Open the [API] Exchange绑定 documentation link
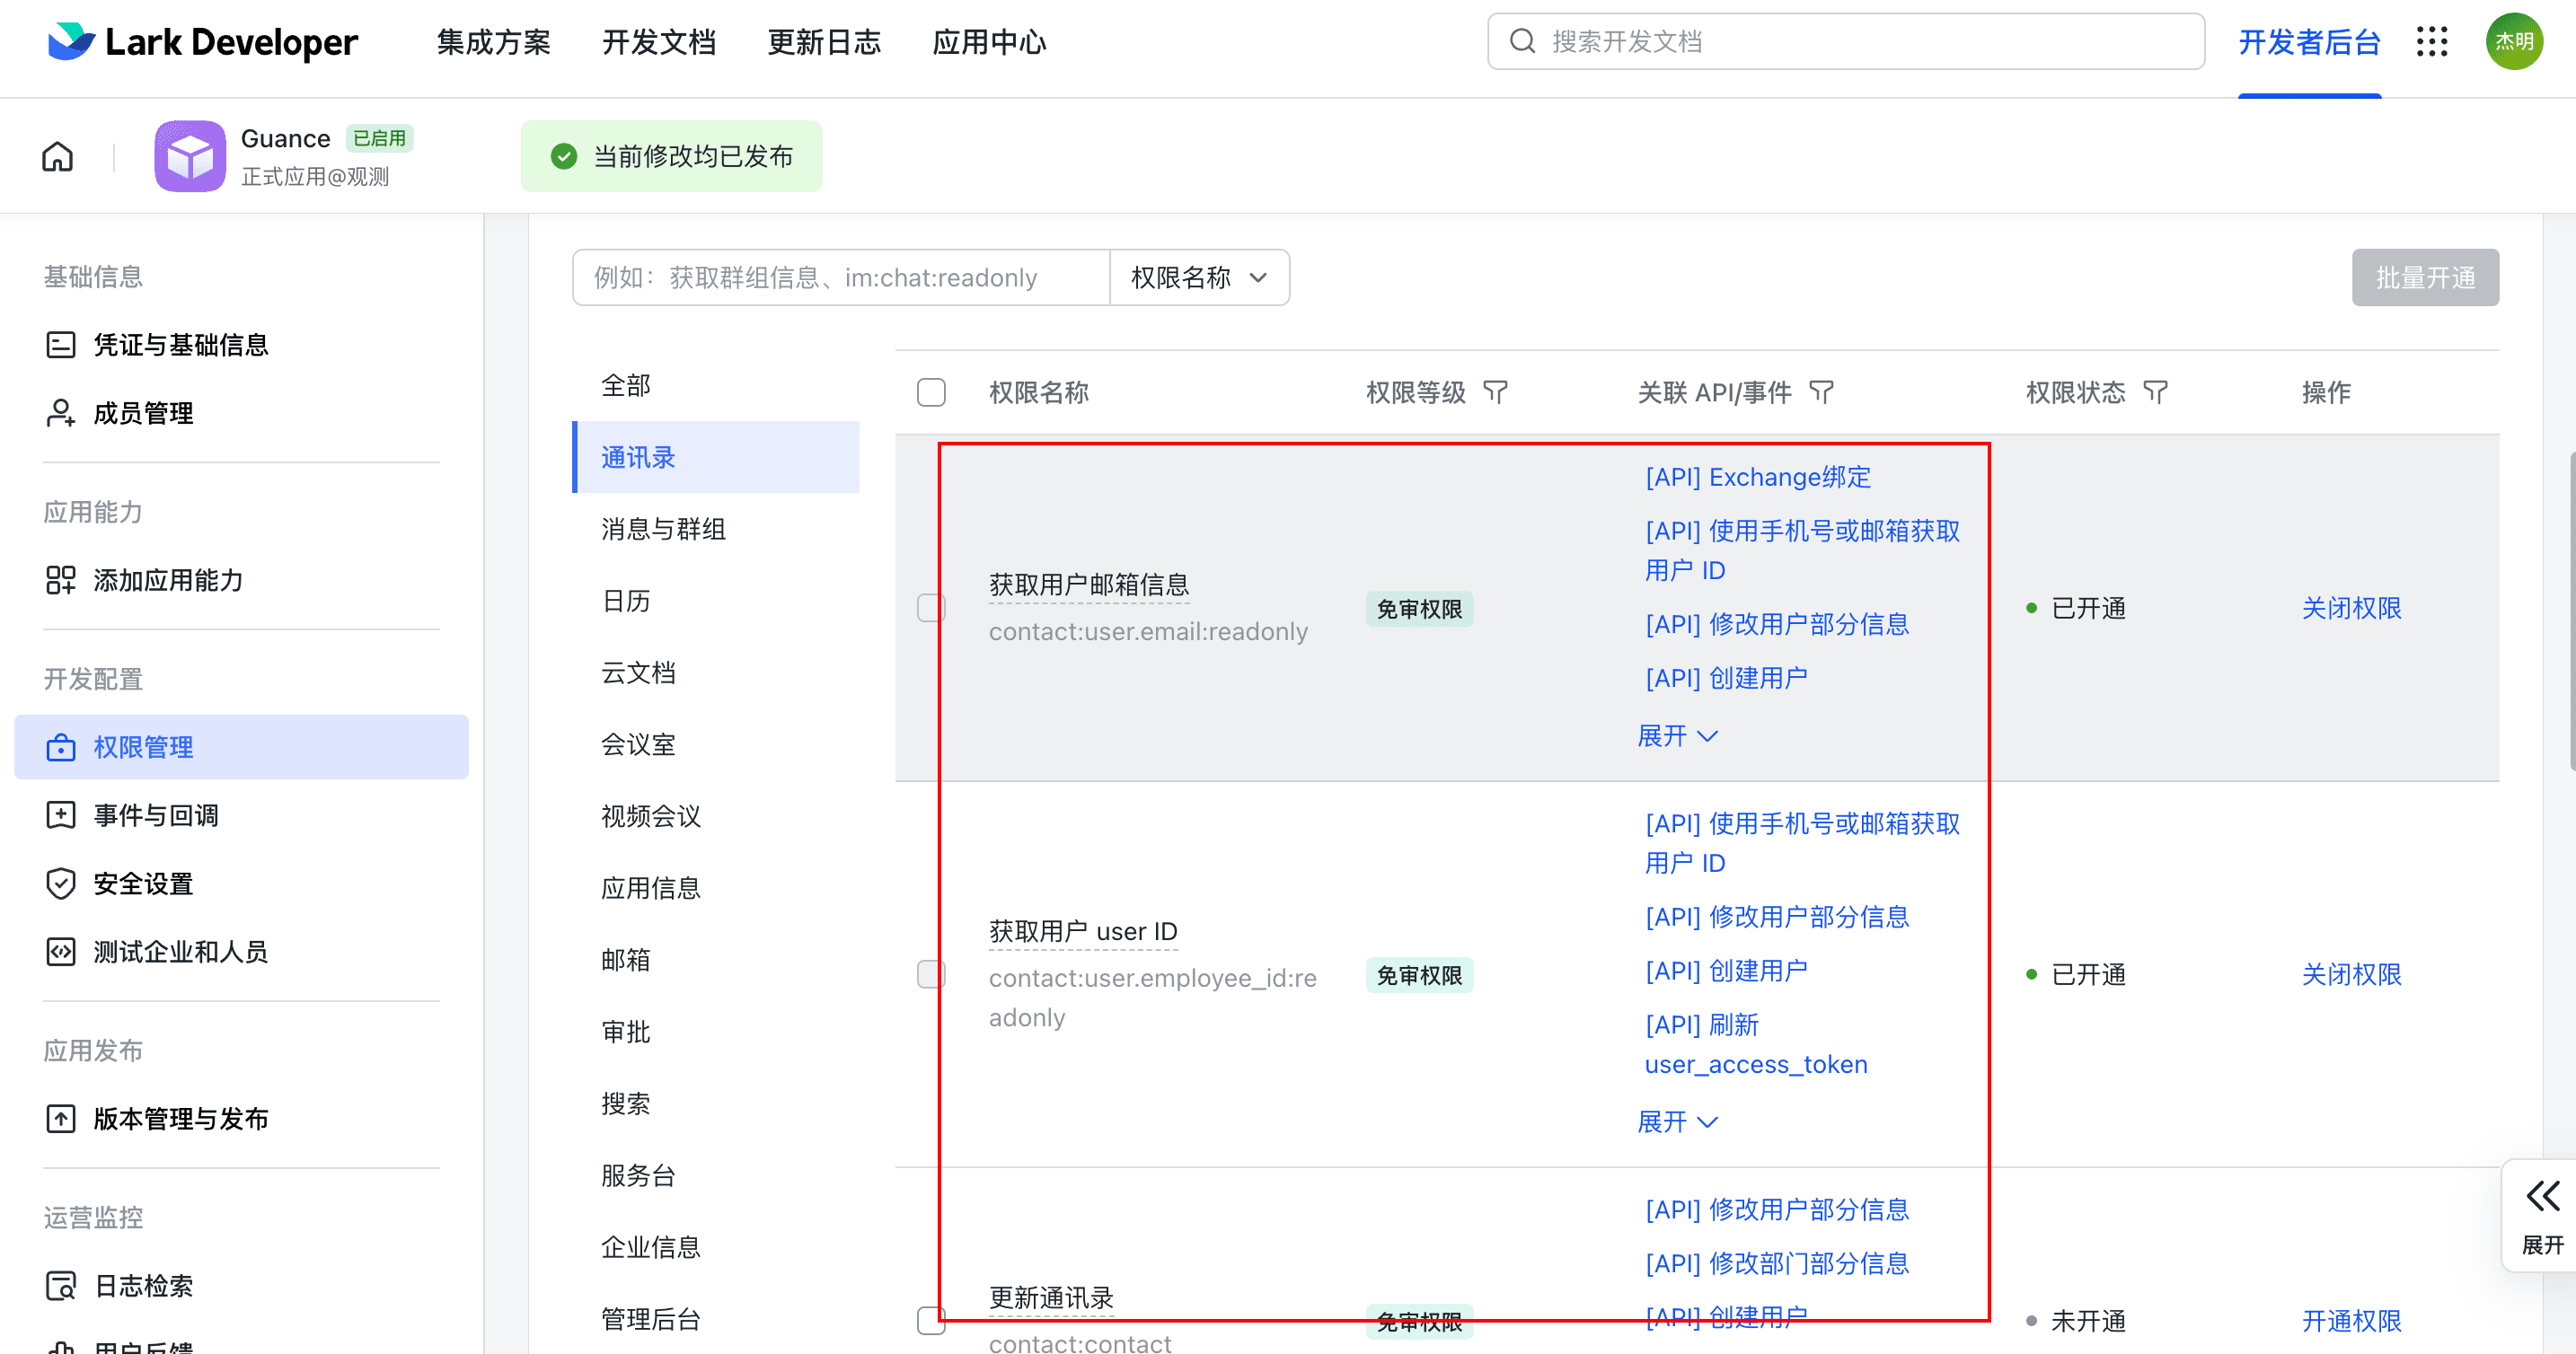 click(x=1756, y=477)
